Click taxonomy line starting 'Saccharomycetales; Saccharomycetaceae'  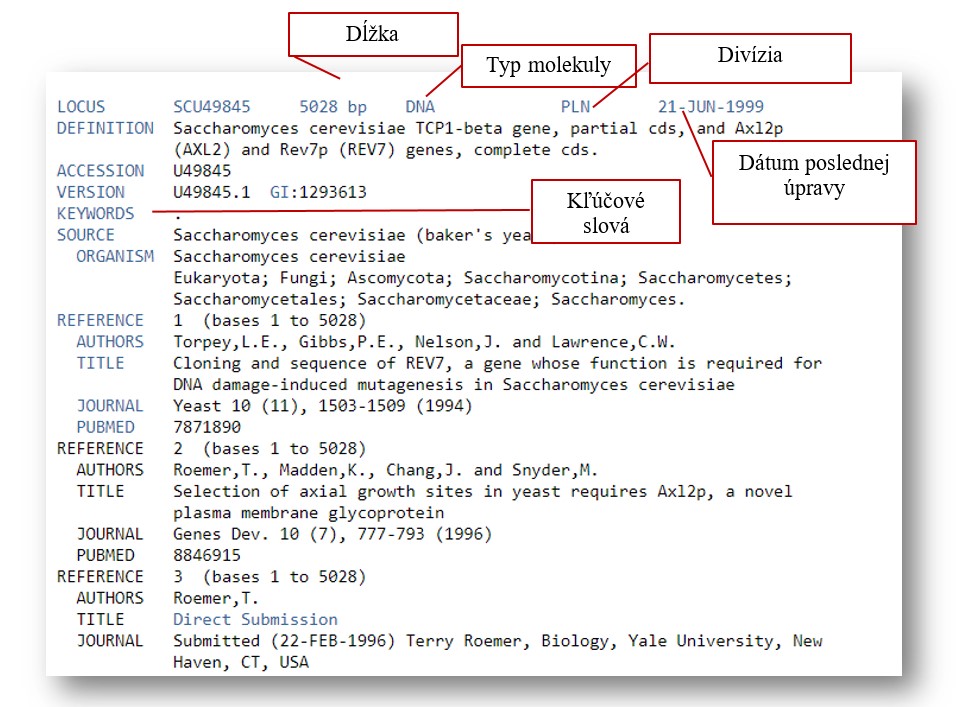tap(429, 300)
